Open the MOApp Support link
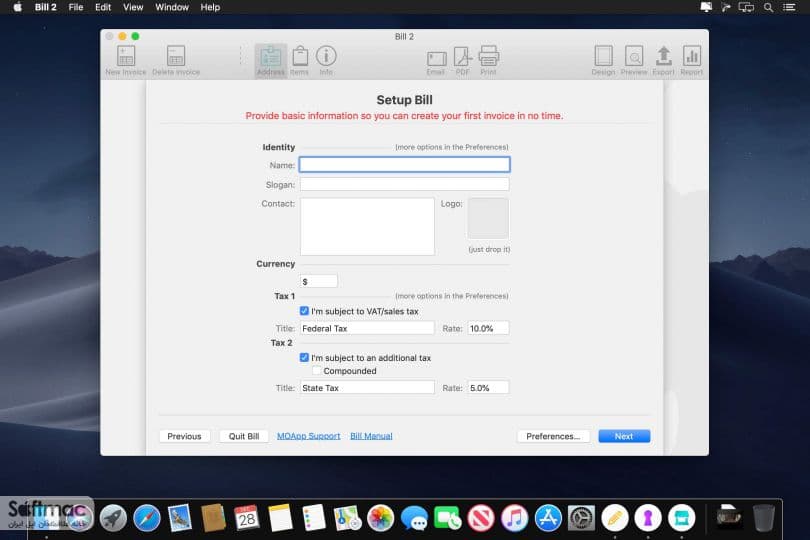This screenshot has height=540, width=810. pos(308,436)
